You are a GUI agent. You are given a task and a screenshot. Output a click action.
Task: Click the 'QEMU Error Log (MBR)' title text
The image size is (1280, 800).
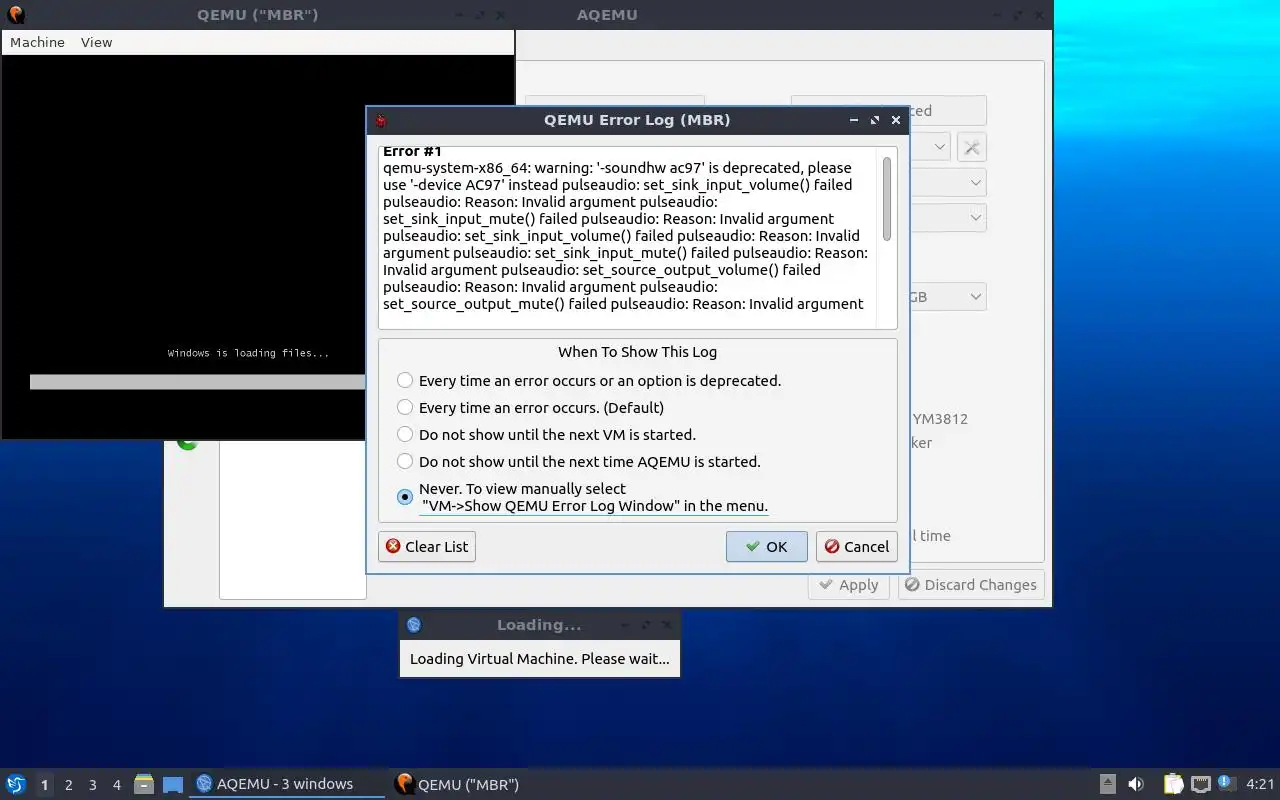tap(637, 120)
